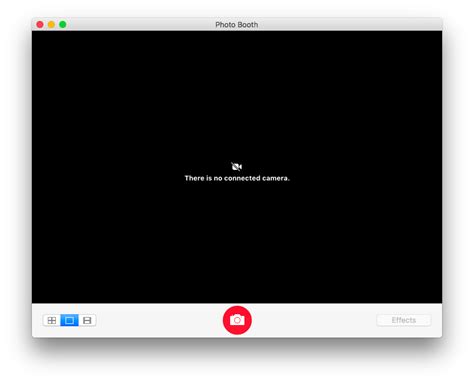Take a photo with the red camera button
The image size is (474, 383).
pos(237,320)
